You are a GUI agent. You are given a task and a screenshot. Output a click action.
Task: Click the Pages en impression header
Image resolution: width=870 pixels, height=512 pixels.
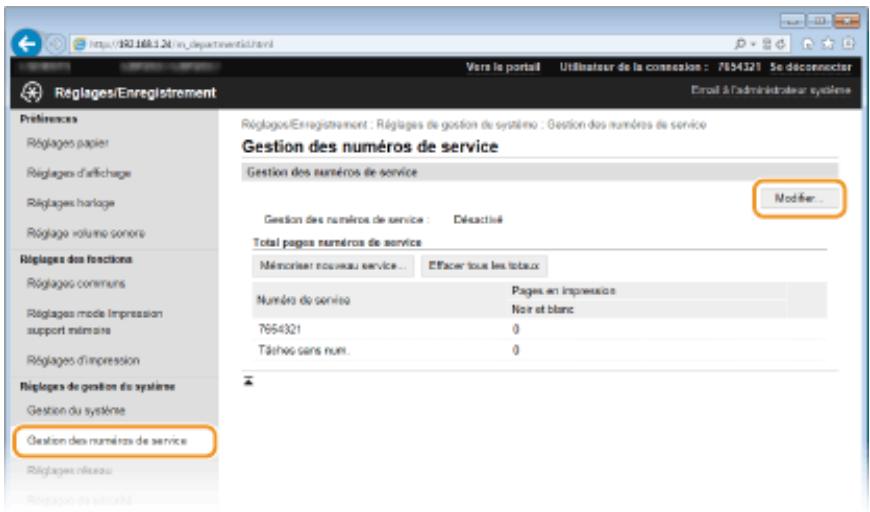pyautogui.click(x=563, y=291)
